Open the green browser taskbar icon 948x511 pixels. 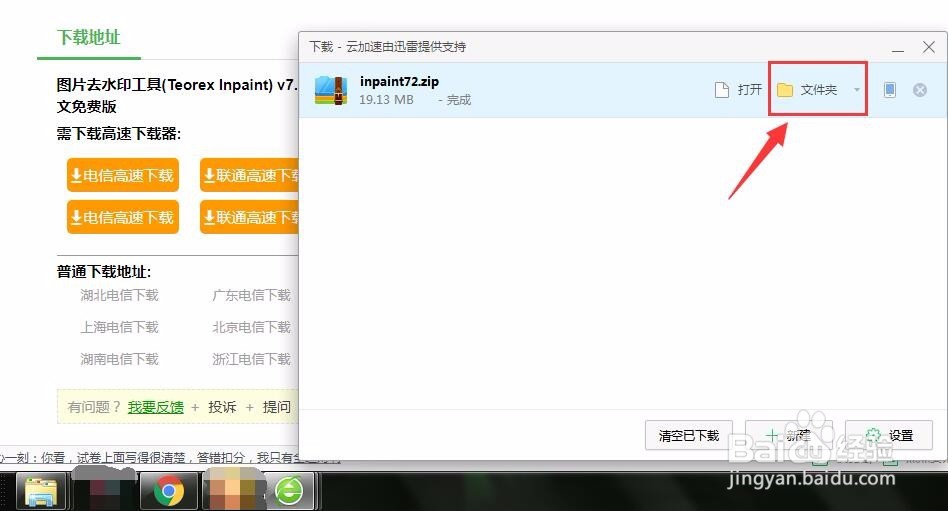pyautogui.click(x=290, y=491)
